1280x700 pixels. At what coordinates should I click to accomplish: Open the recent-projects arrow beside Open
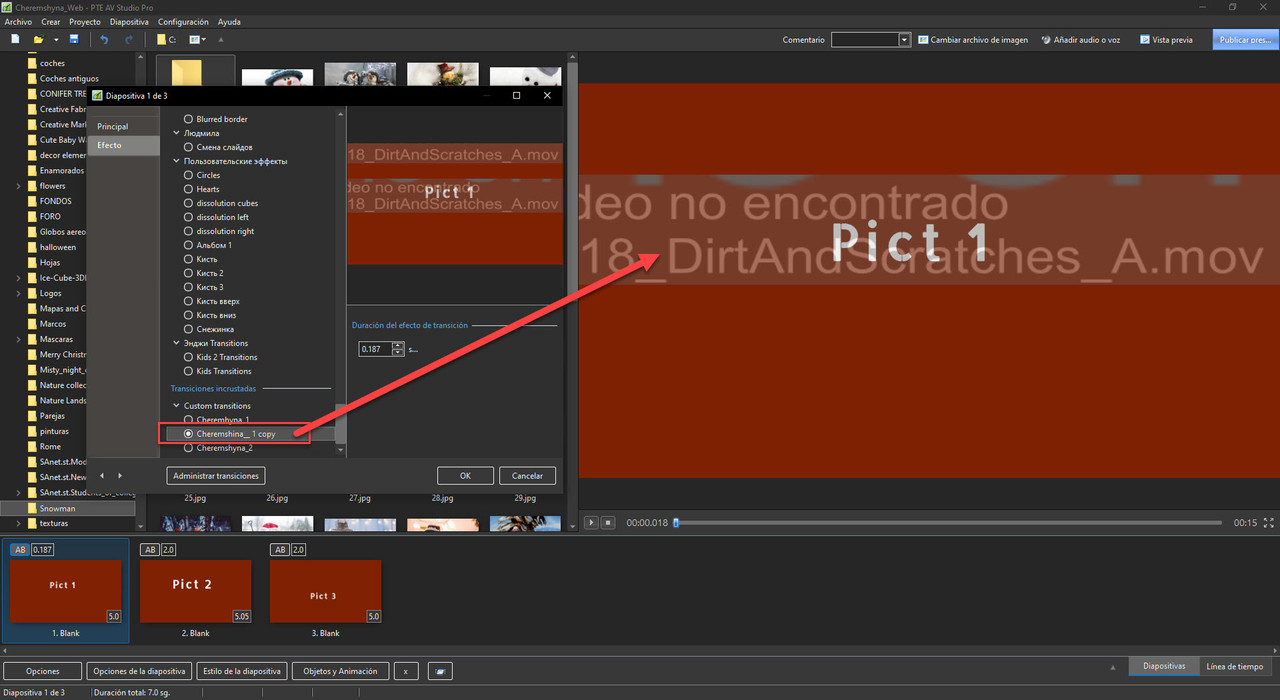56,40
